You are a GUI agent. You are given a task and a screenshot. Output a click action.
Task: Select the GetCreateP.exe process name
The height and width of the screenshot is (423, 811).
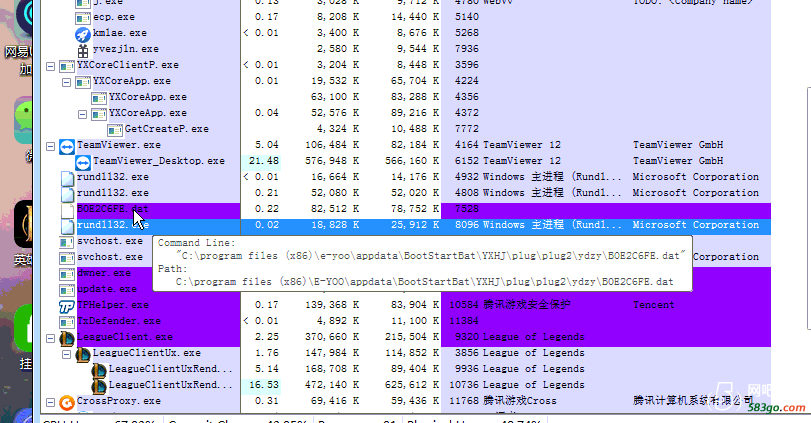pos(167,129)
